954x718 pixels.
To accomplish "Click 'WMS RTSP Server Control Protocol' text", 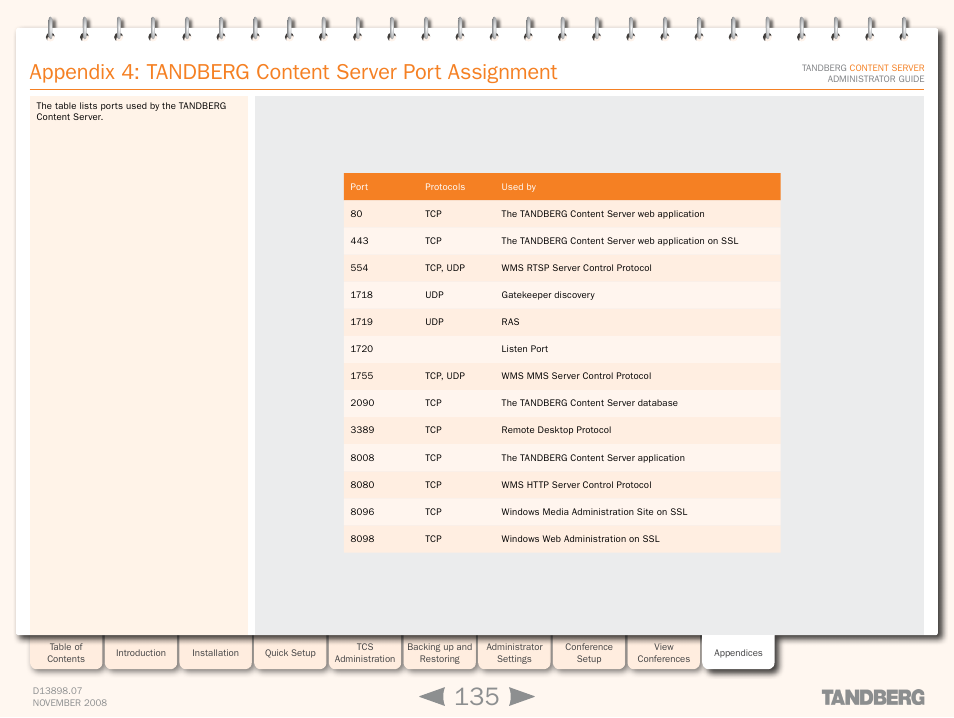I will coord(576,268).
